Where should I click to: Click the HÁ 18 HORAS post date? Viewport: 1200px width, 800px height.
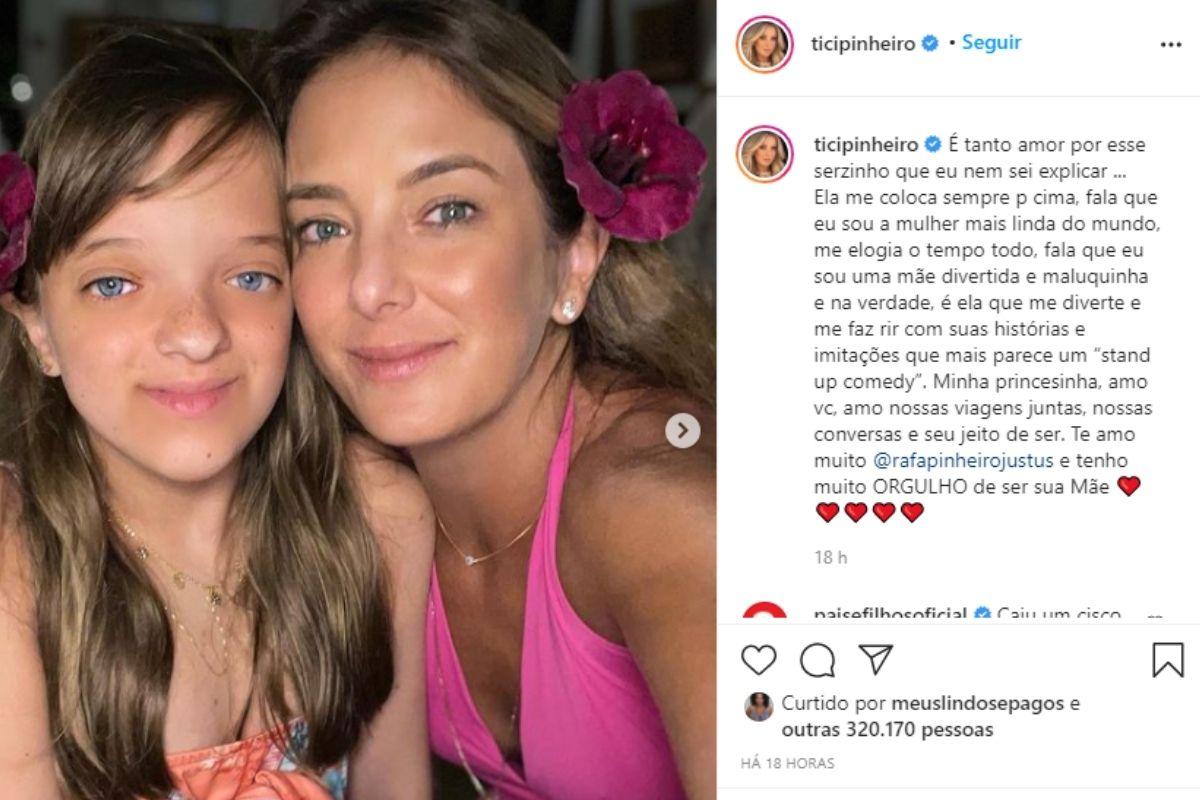(788, 763)
